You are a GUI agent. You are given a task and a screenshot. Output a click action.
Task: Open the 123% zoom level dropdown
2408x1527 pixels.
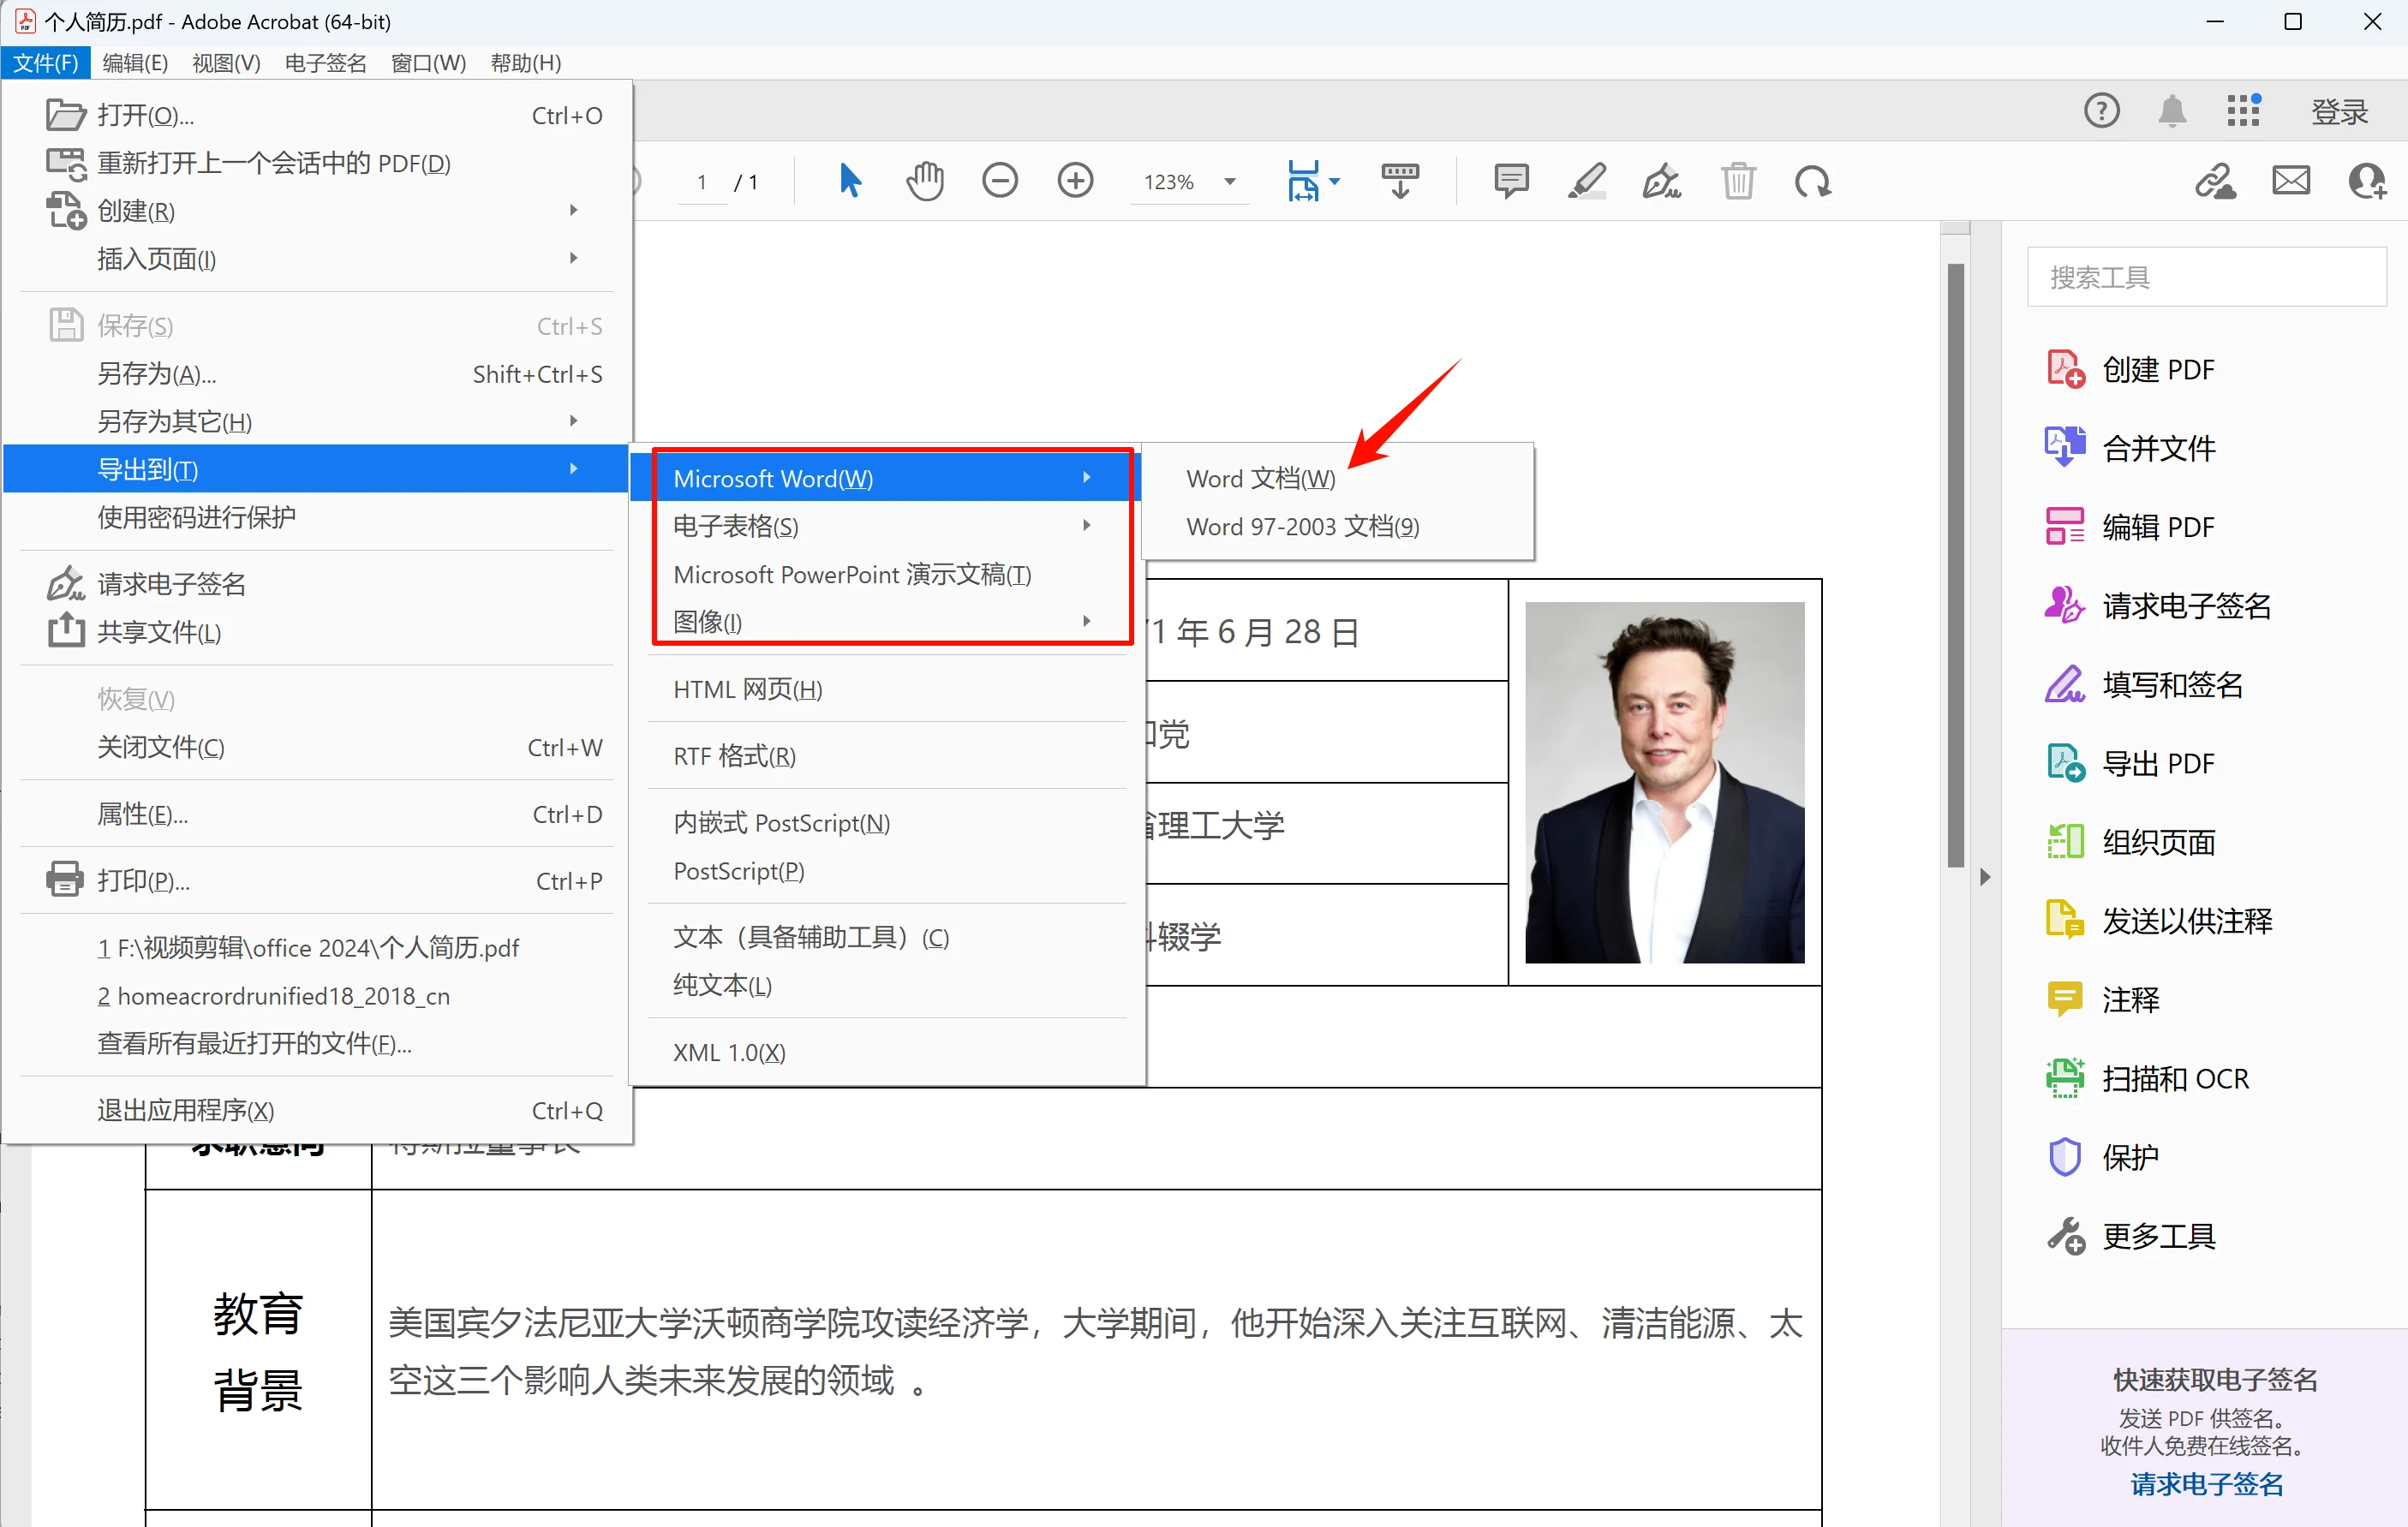(x=1230, y=182)
